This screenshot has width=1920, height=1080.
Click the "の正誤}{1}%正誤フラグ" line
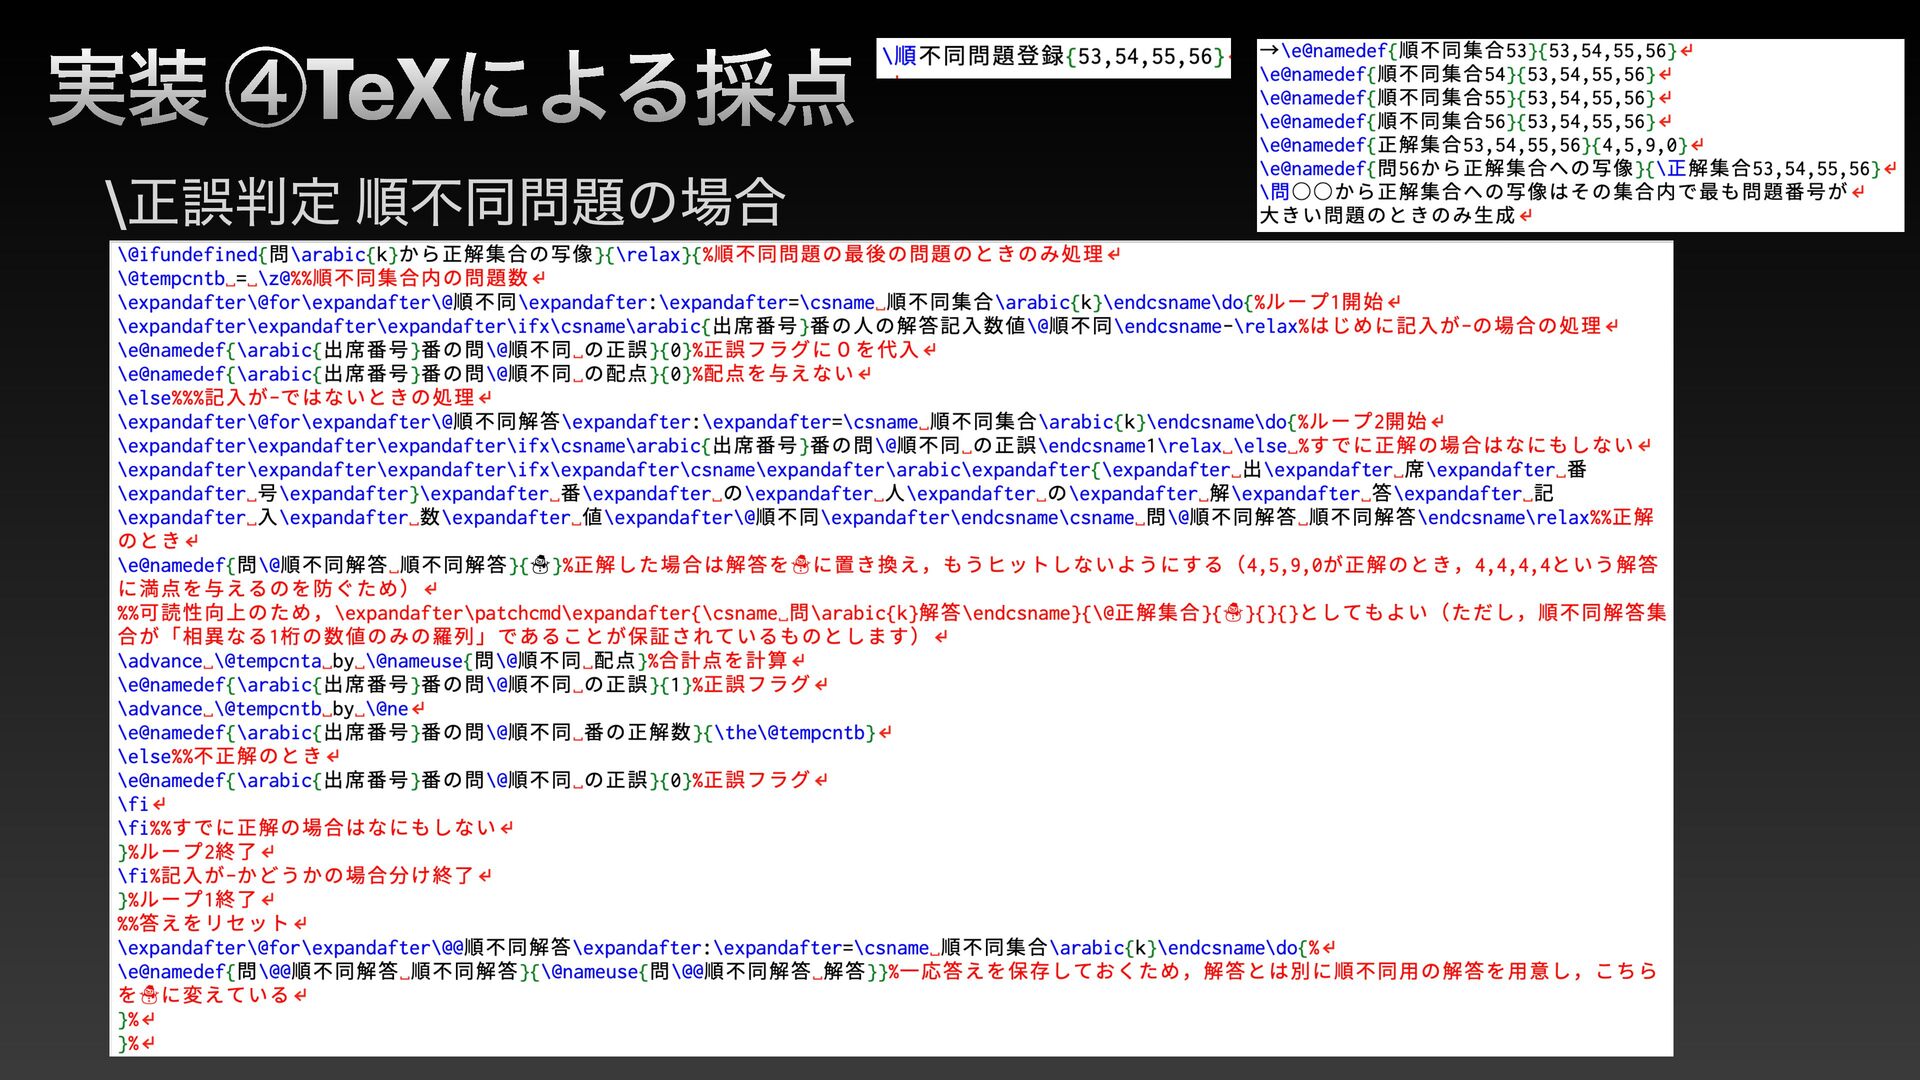tap(473, 685)
